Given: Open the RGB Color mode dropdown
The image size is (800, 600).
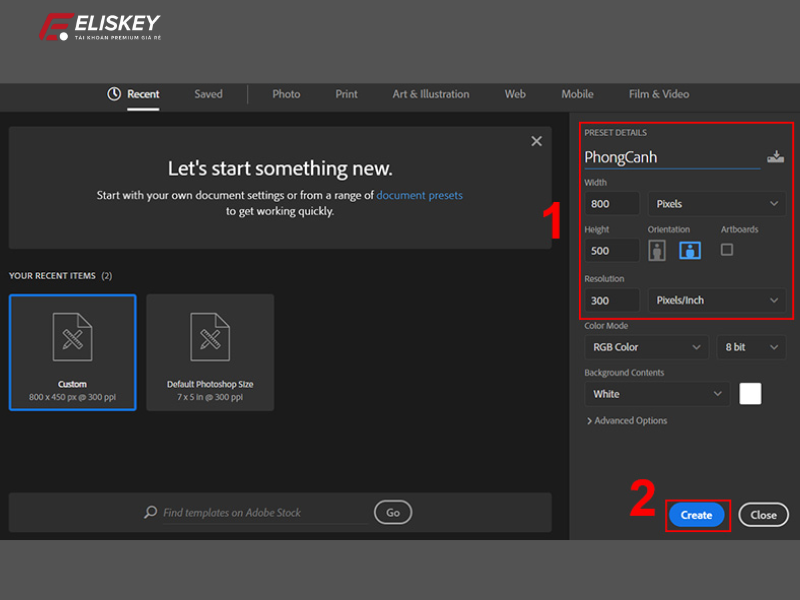Looking at the screenshot, I should click(x=646, y=347).
